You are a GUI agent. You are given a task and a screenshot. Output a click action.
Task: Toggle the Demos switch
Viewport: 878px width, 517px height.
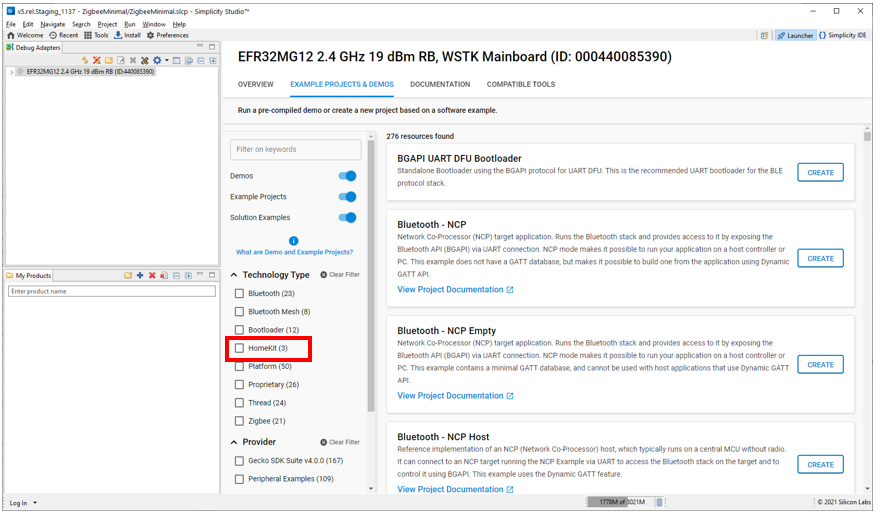coord(347,176)
